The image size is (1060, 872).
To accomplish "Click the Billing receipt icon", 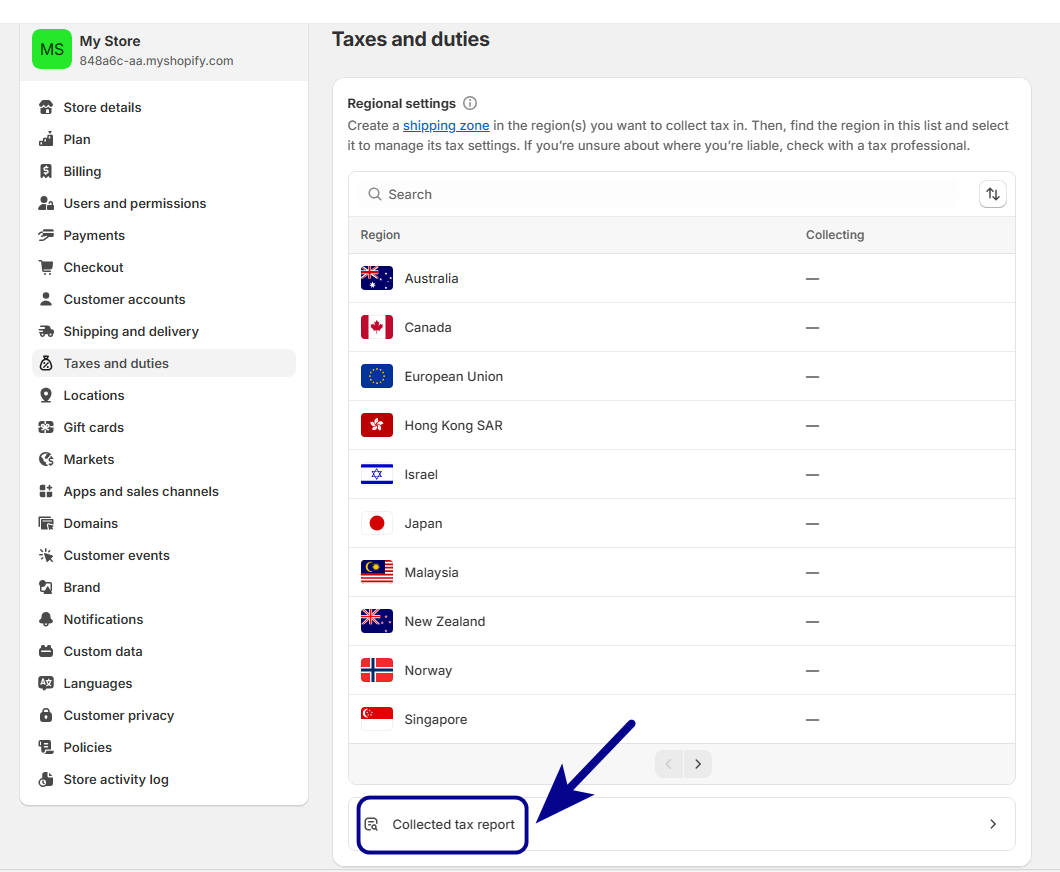I will point(46,171).
